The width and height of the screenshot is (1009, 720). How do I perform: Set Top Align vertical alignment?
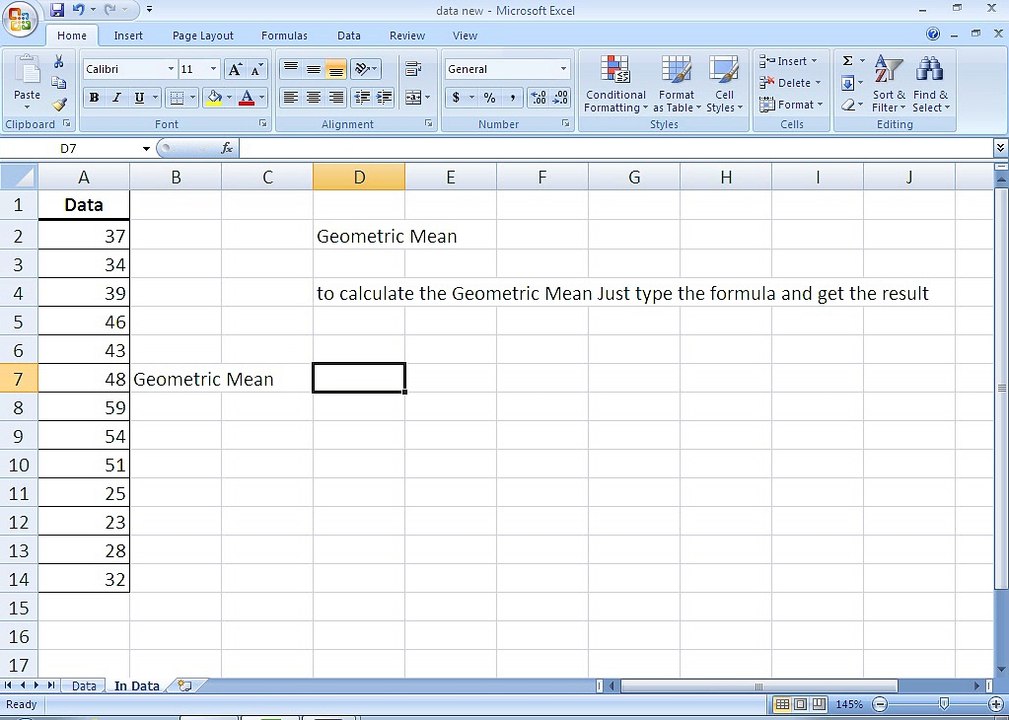(291, 69)
